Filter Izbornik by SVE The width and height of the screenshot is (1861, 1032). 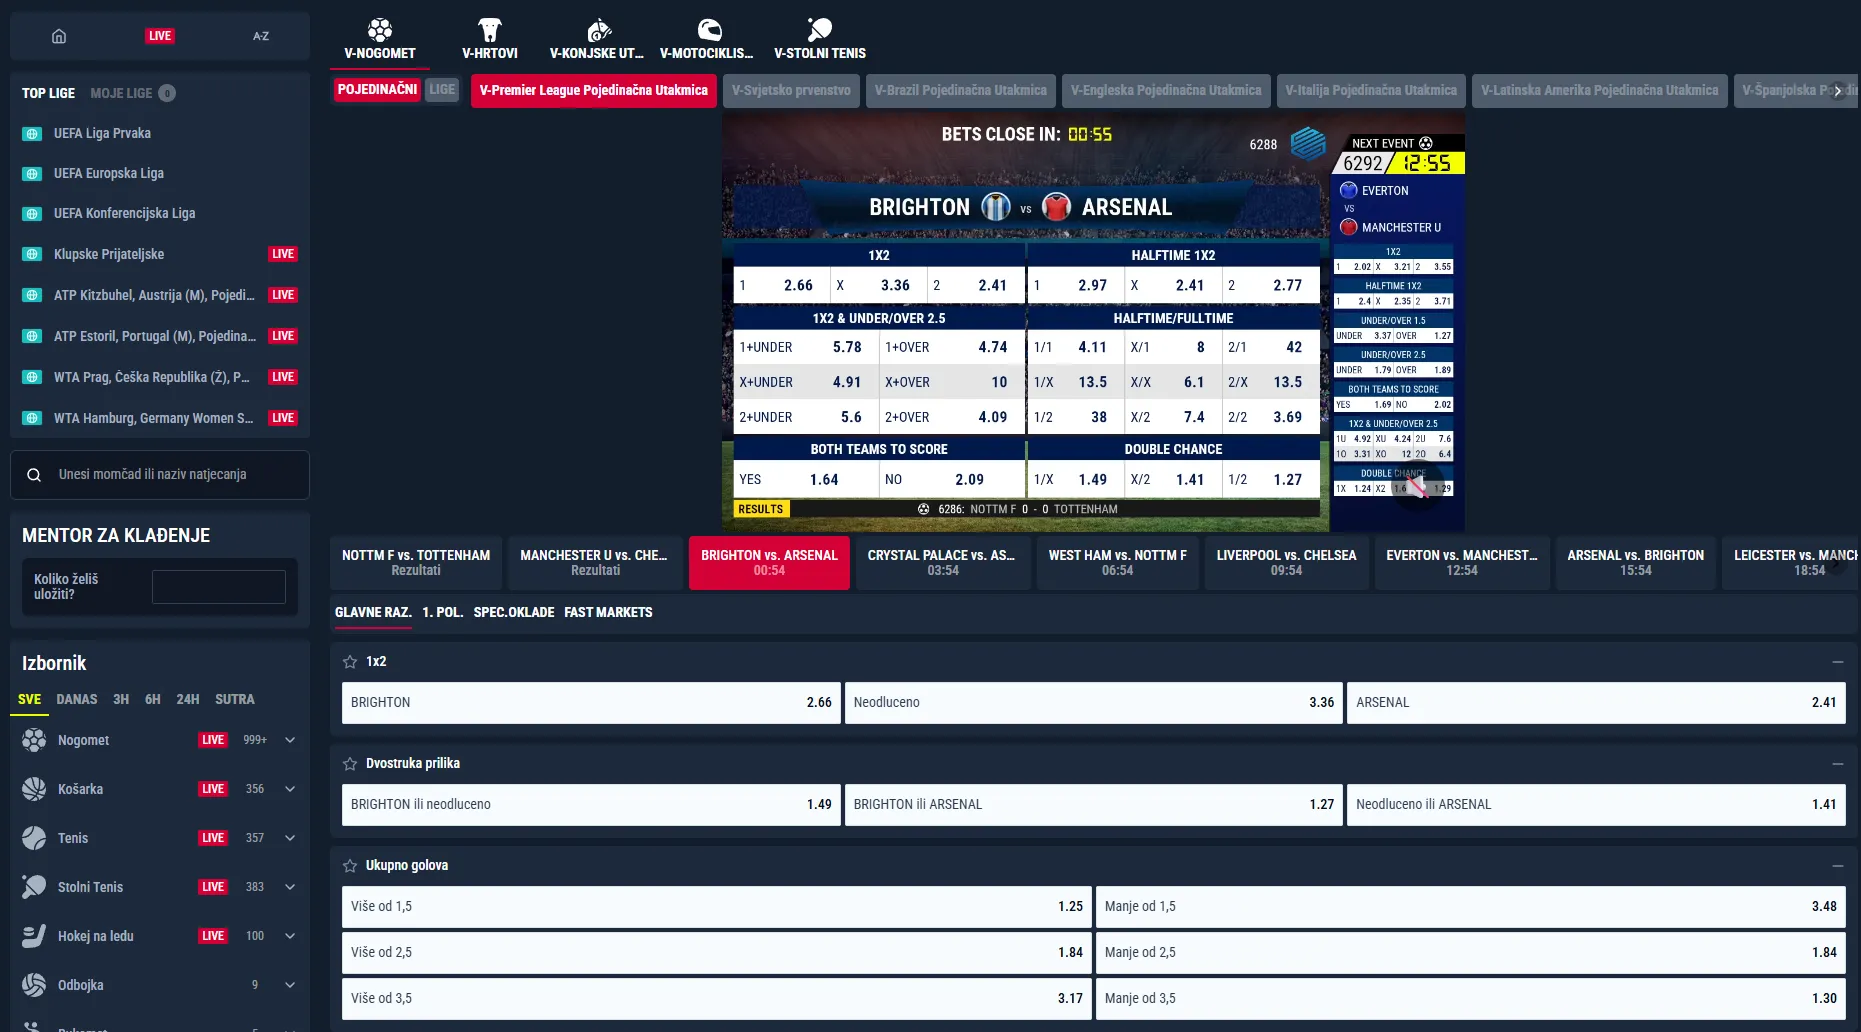(29, 699)
